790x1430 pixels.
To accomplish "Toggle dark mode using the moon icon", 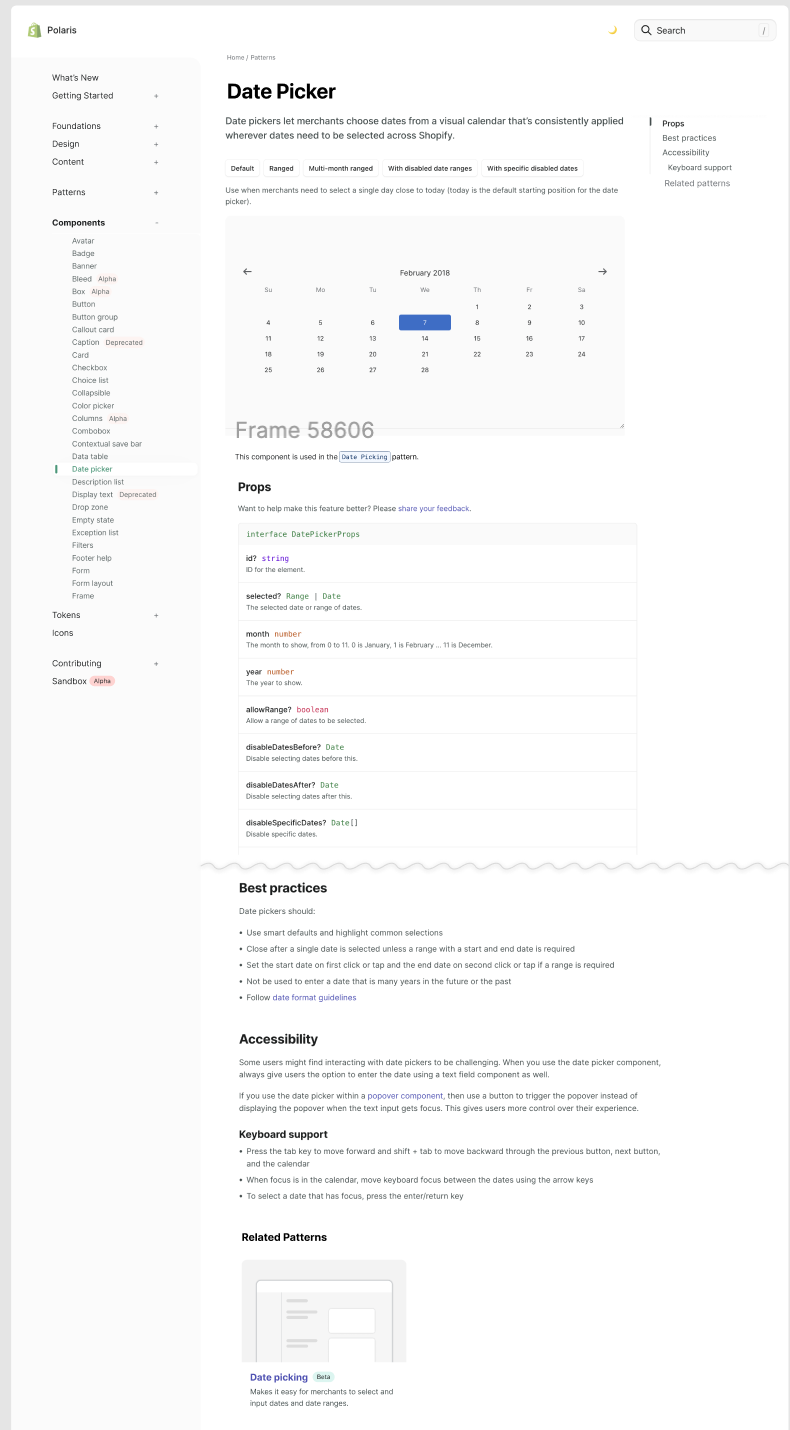I will [613, 30].
